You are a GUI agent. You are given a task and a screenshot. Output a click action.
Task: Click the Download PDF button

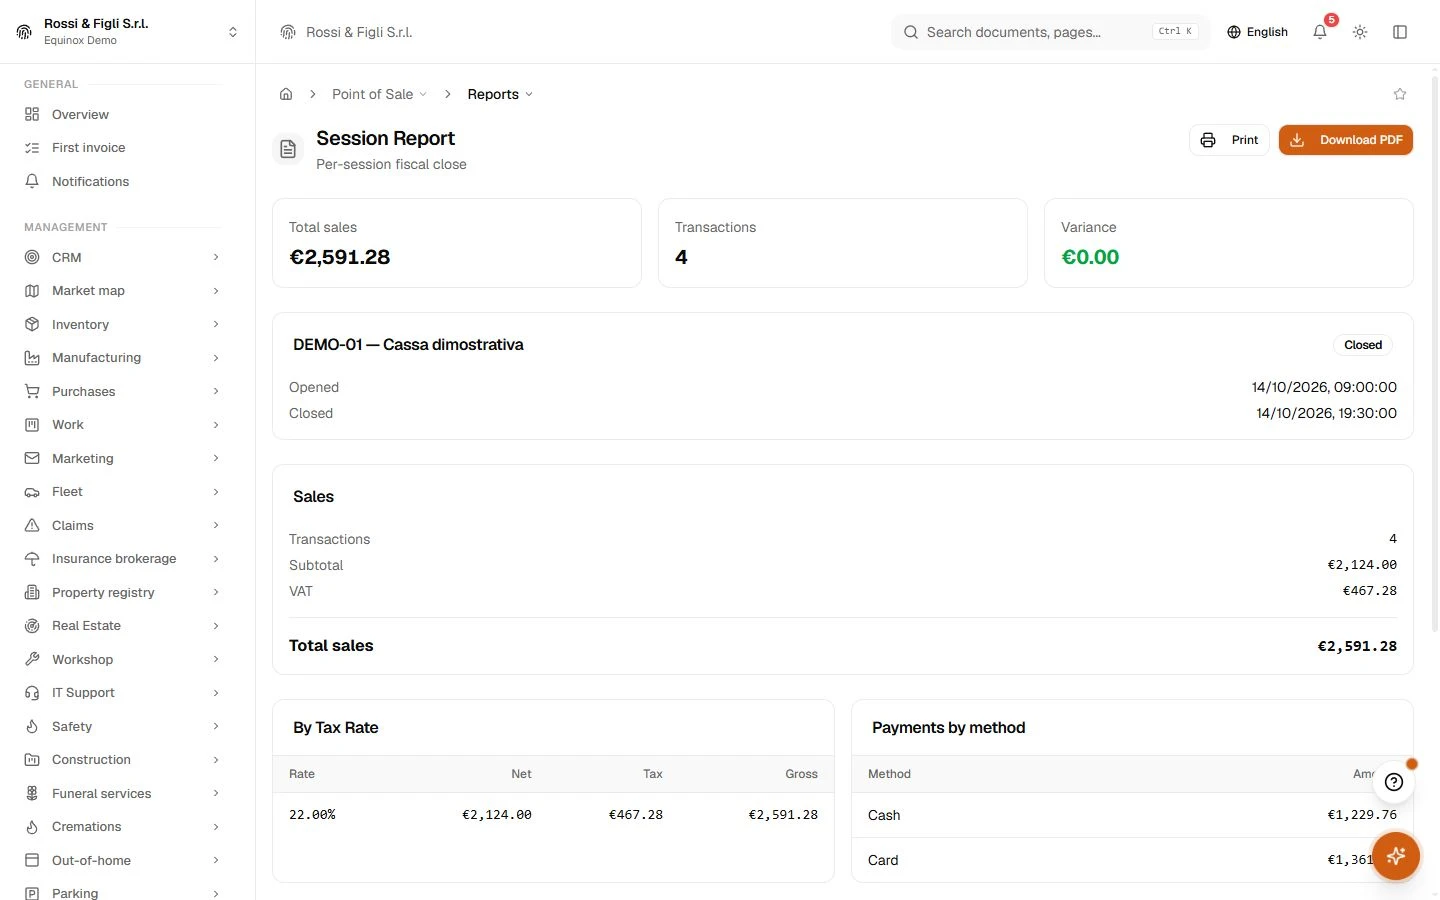tap(1346, 140)
